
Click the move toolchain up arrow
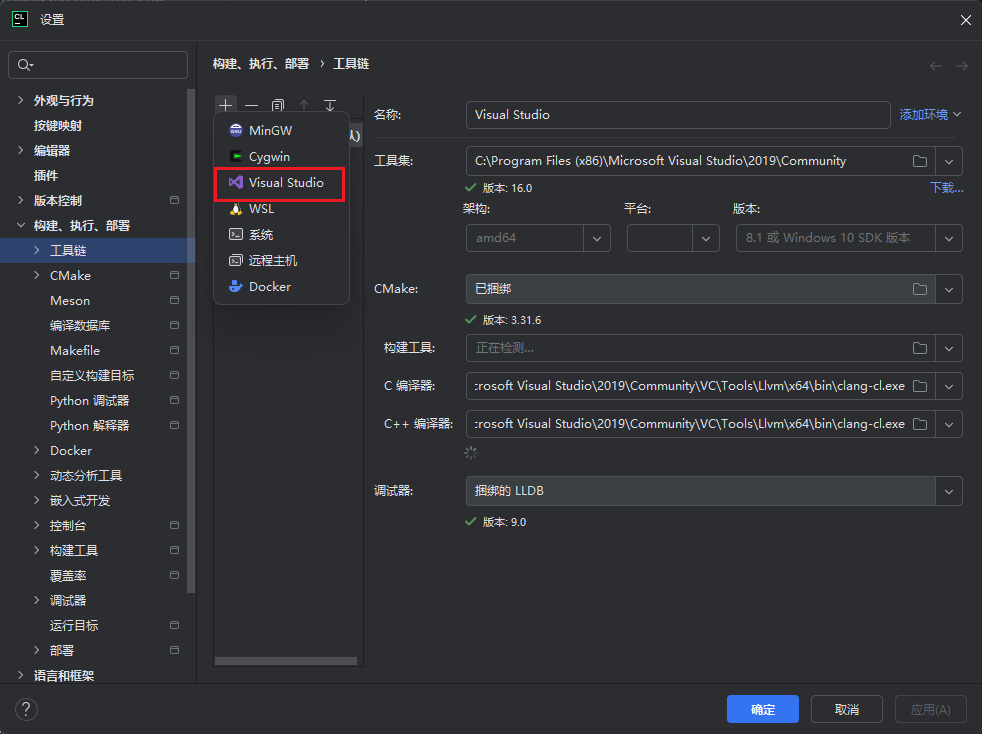(304, 105)
